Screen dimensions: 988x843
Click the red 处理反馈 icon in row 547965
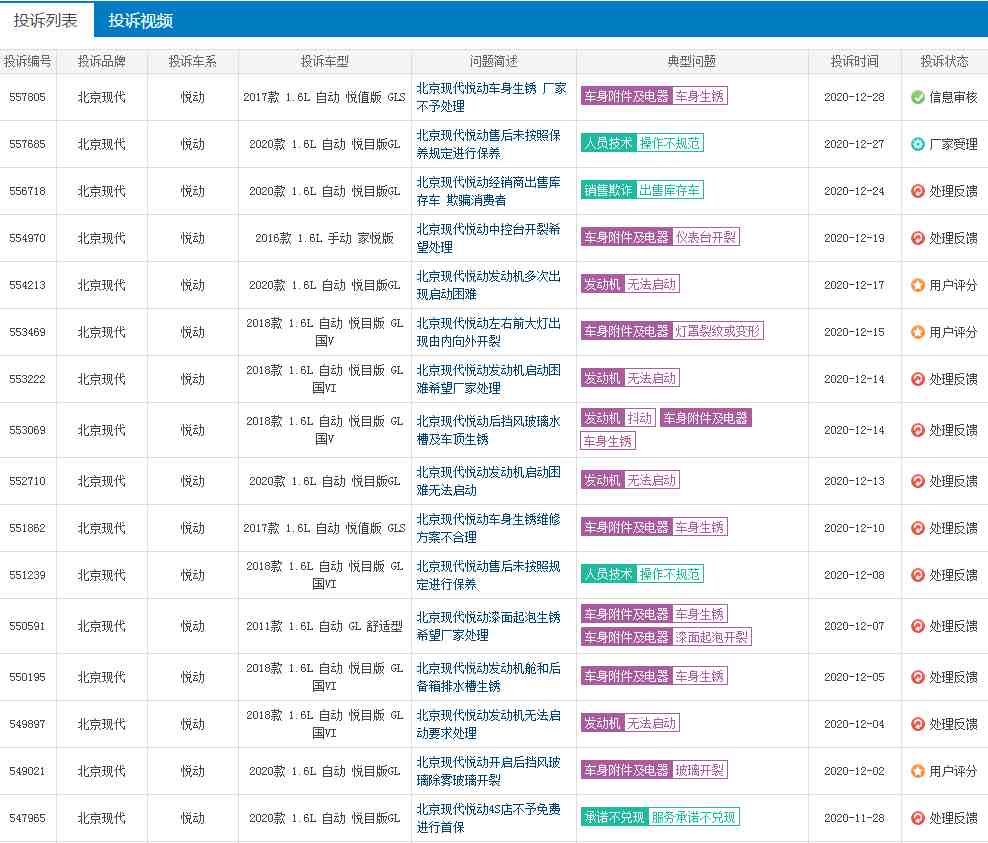click(917, 818)
